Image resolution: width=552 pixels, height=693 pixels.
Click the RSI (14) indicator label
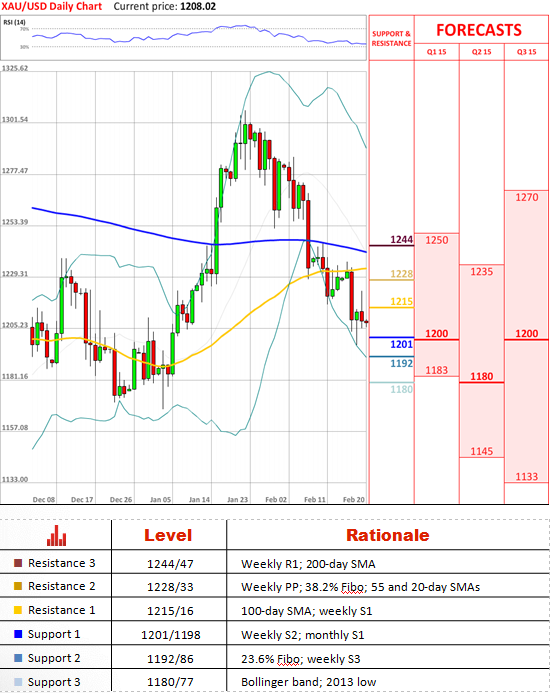pyautogui.click(x=15, y=22)
